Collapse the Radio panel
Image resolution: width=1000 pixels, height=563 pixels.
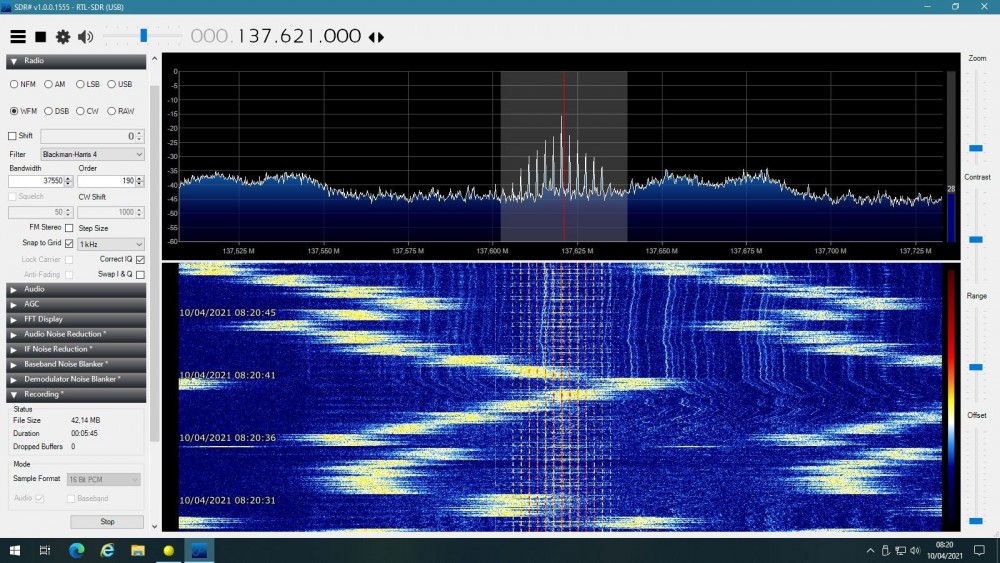click(76, 61)
